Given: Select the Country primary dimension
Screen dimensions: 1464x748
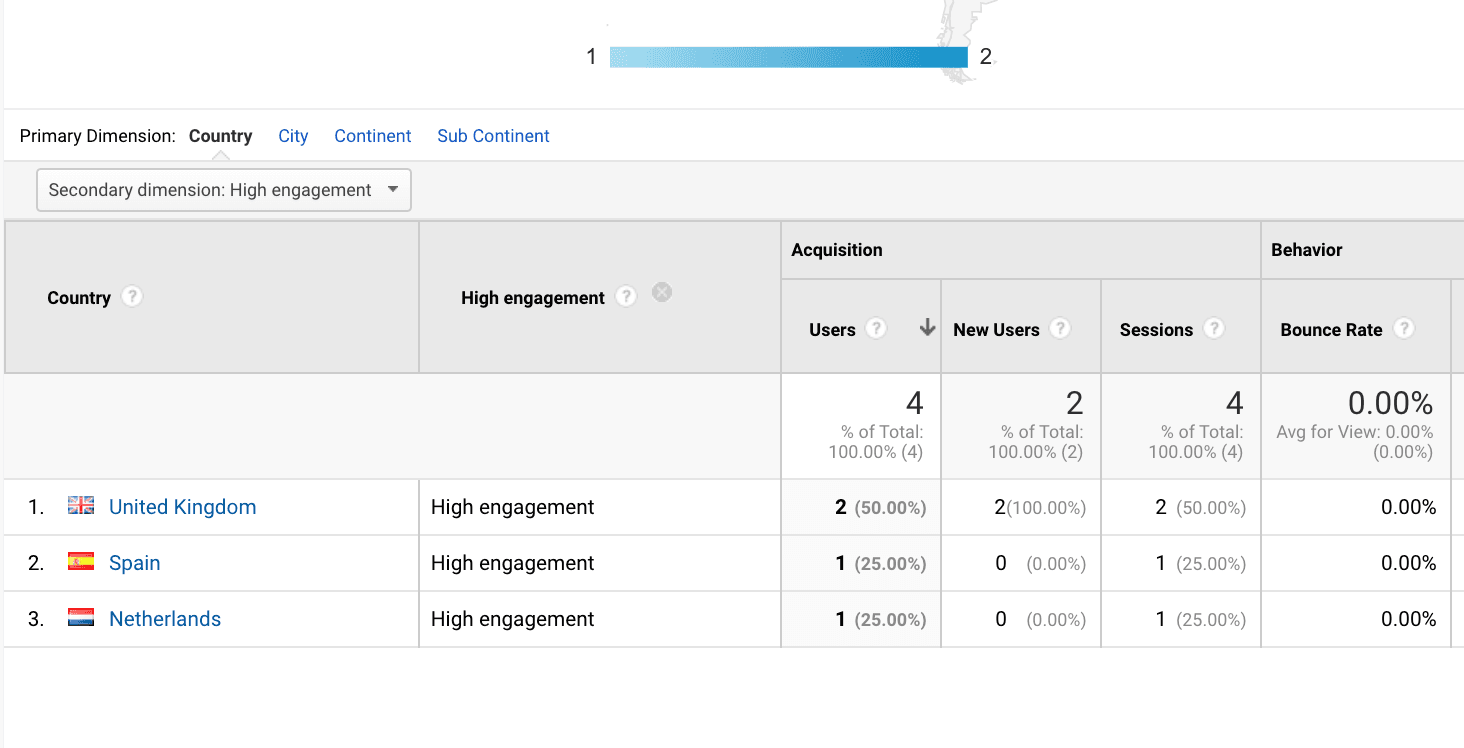Looking at the screenshot, I should 220,136.
